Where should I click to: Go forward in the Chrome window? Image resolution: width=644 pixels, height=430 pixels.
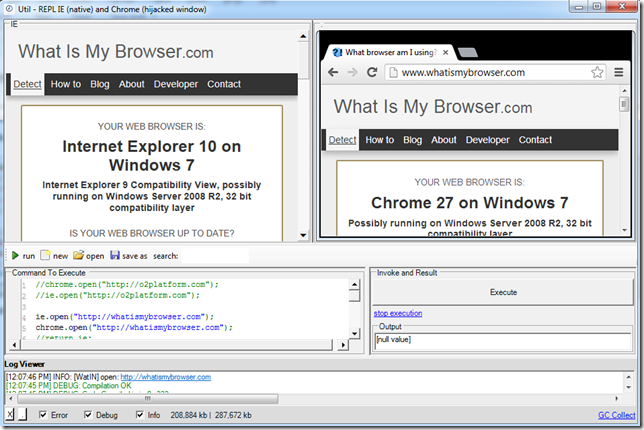352,72
